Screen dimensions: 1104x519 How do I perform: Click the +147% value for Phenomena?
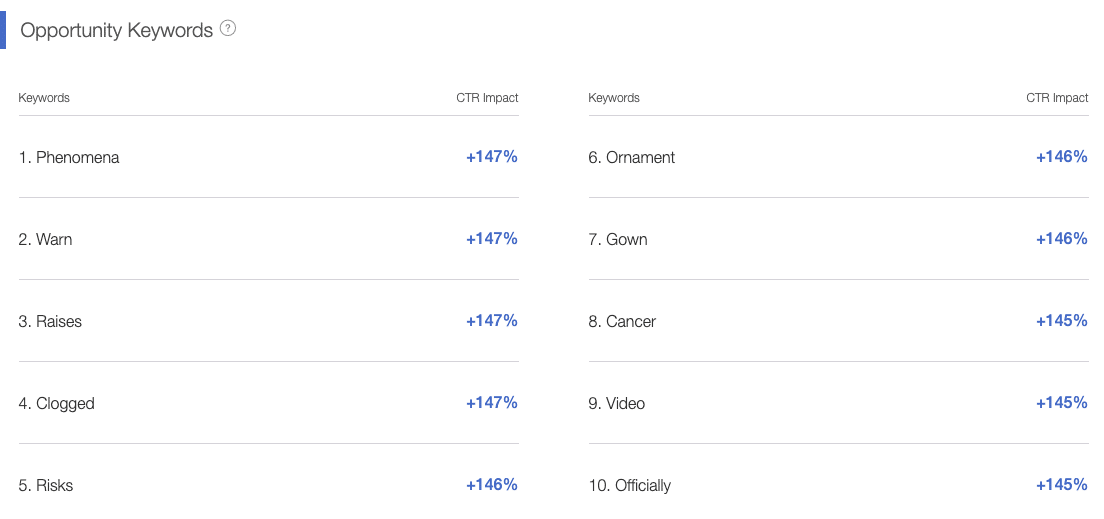[x=491, y=156]
